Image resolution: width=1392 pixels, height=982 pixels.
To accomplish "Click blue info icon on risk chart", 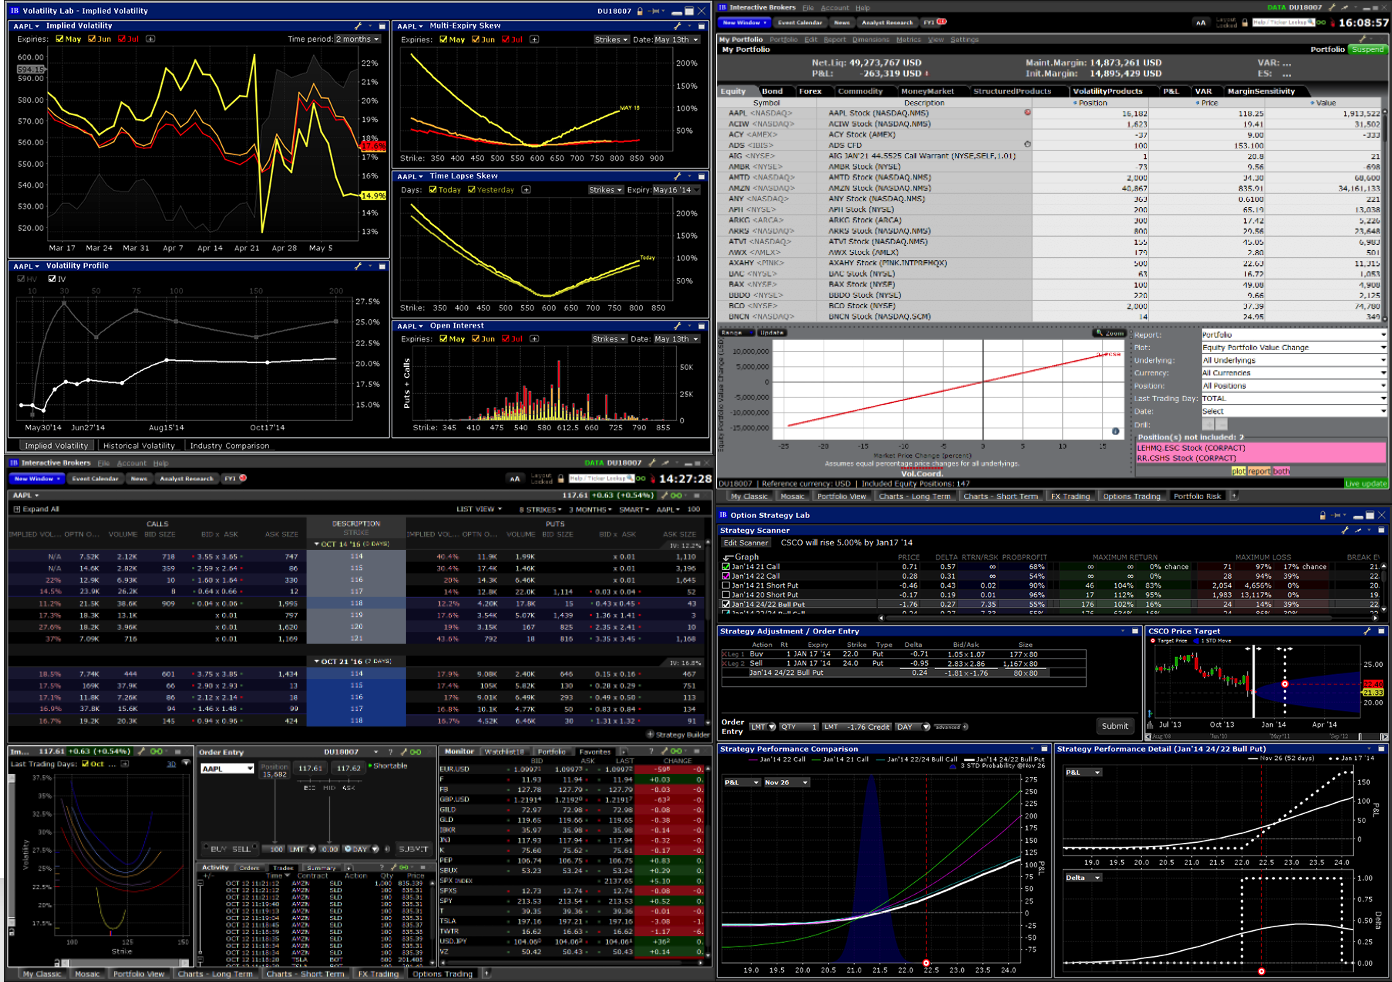I will coord(1116,432).
